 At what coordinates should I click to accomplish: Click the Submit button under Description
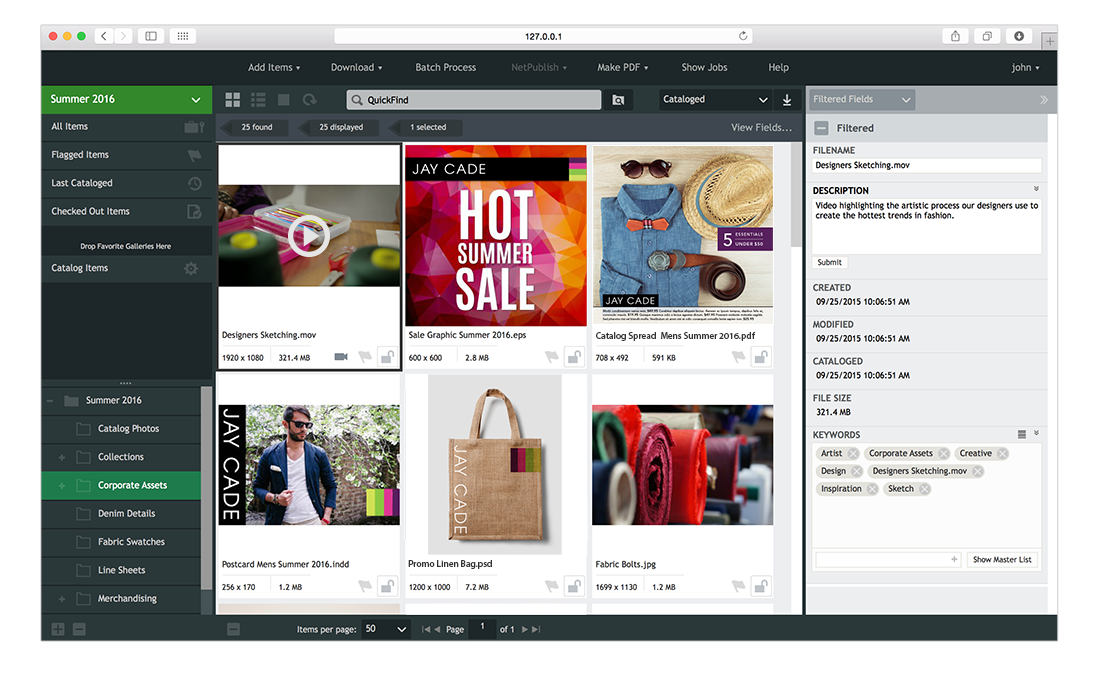point(829,262)
